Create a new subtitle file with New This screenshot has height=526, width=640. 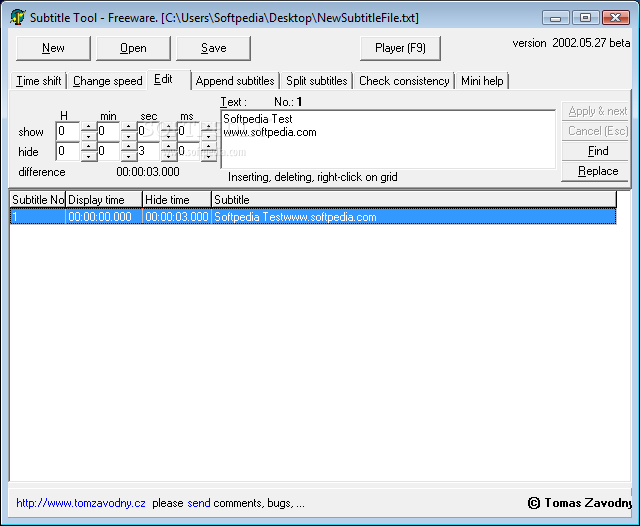point(53,48)
